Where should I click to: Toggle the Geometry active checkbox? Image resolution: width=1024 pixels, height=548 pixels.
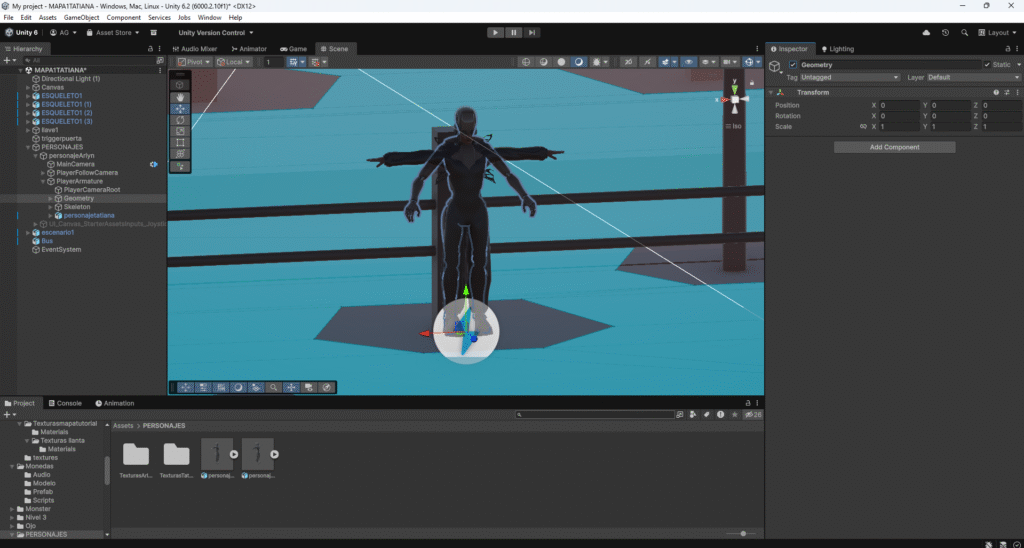click(x=794, y=65)
